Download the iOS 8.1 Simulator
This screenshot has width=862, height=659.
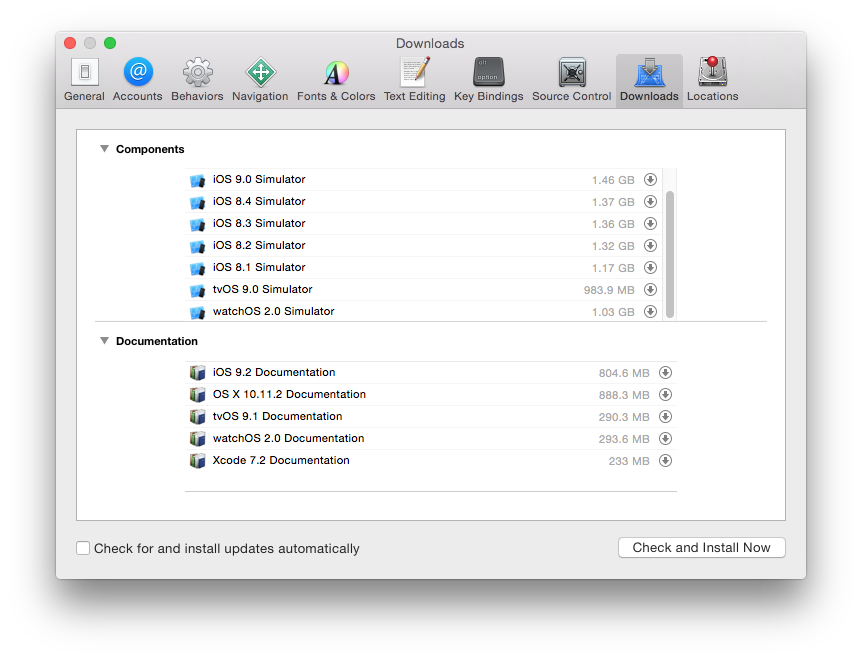(x=650, y=268)
